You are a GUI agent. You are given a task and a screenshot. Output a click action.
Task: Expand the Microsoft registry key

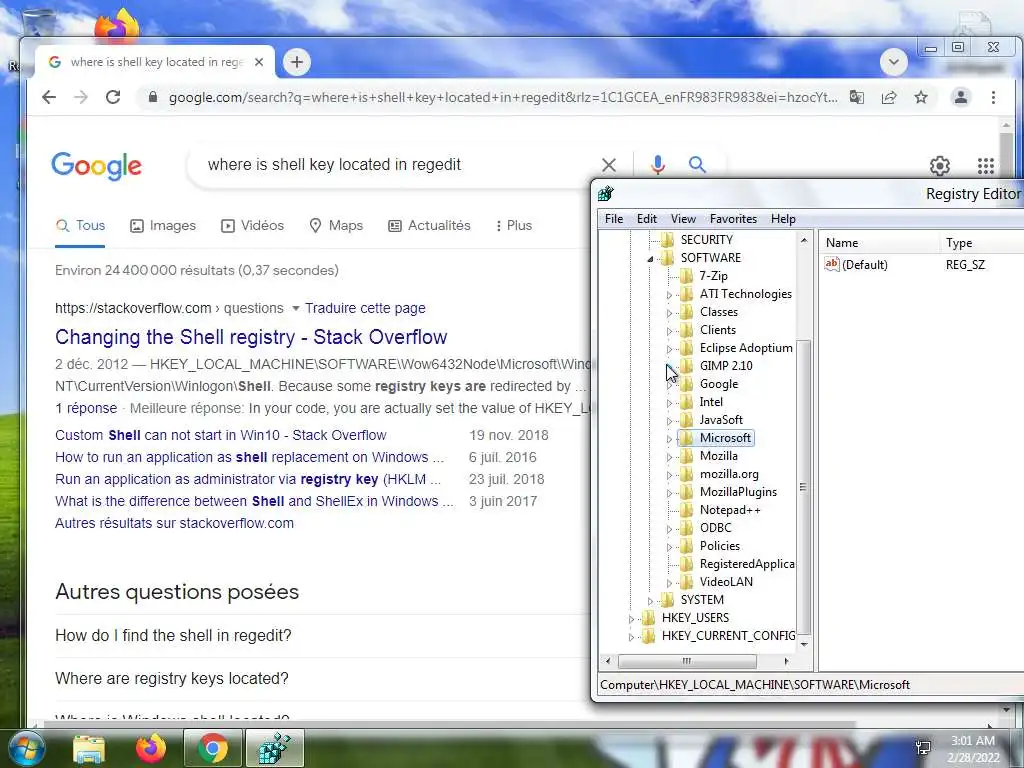pos(669,439)
